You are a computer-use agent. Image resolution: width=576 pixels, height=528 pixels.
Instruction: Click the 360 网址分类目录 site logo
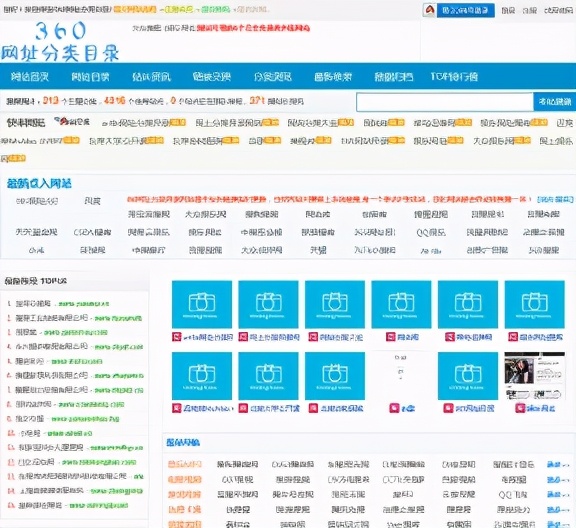[x=60, y=42]
